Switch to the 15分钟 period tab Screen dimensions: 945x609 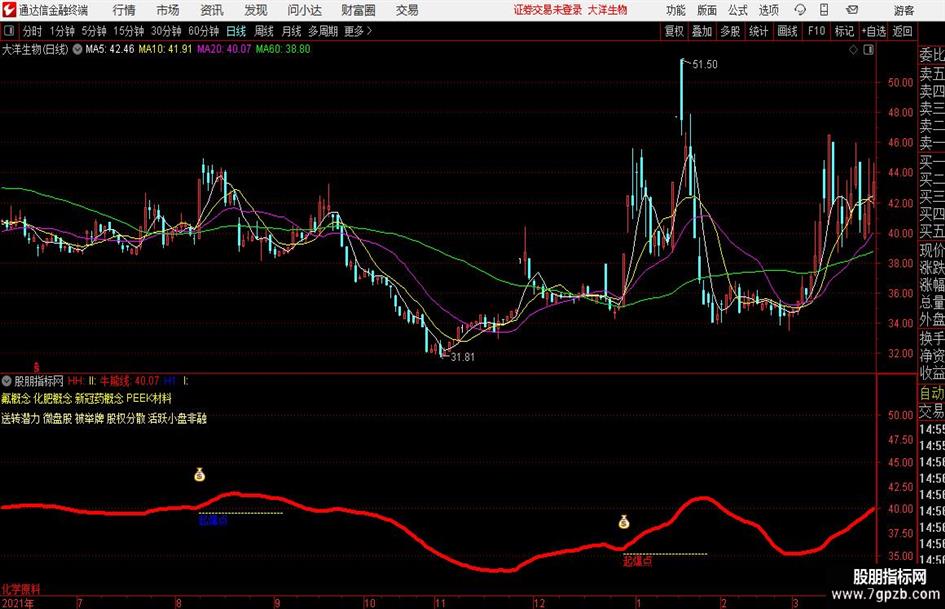coord(129,31)
